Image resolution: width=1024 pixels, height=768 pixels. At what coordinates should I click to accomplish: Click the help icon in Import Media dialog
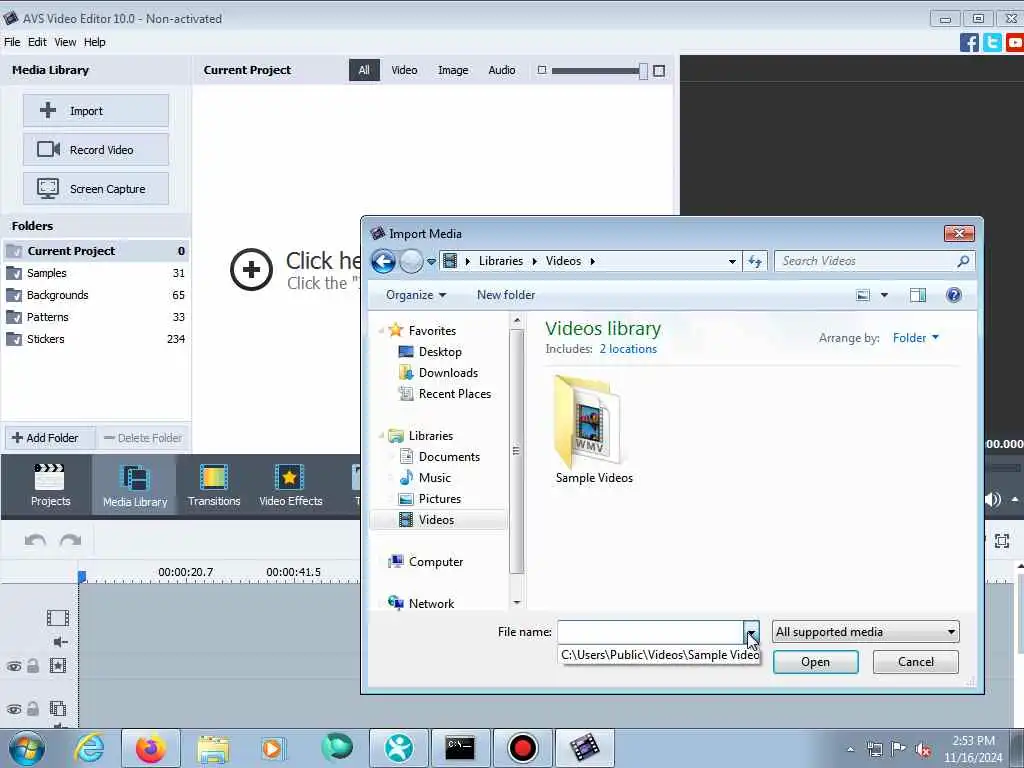[x=953, y=295]
